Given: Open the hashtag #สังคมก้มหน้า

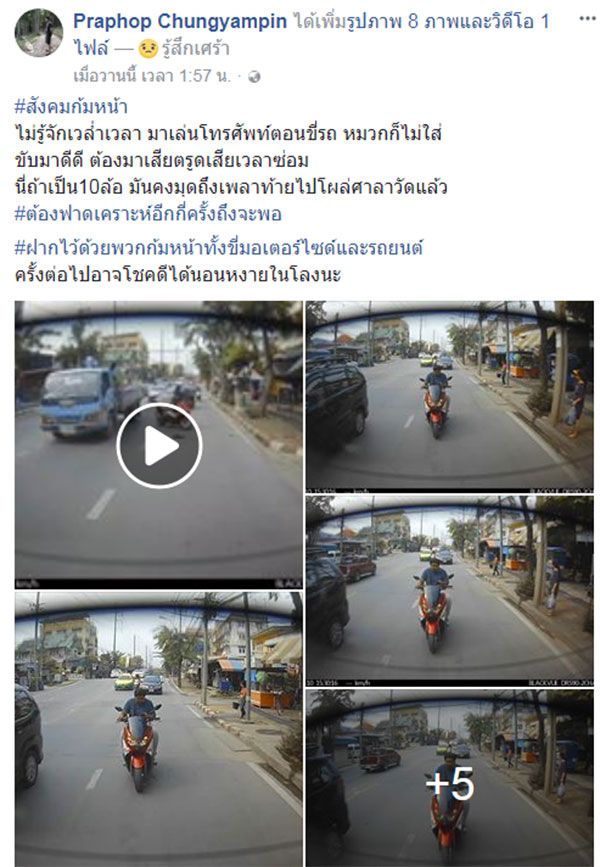Looking at the screenshot, I should tap(71, 106).
